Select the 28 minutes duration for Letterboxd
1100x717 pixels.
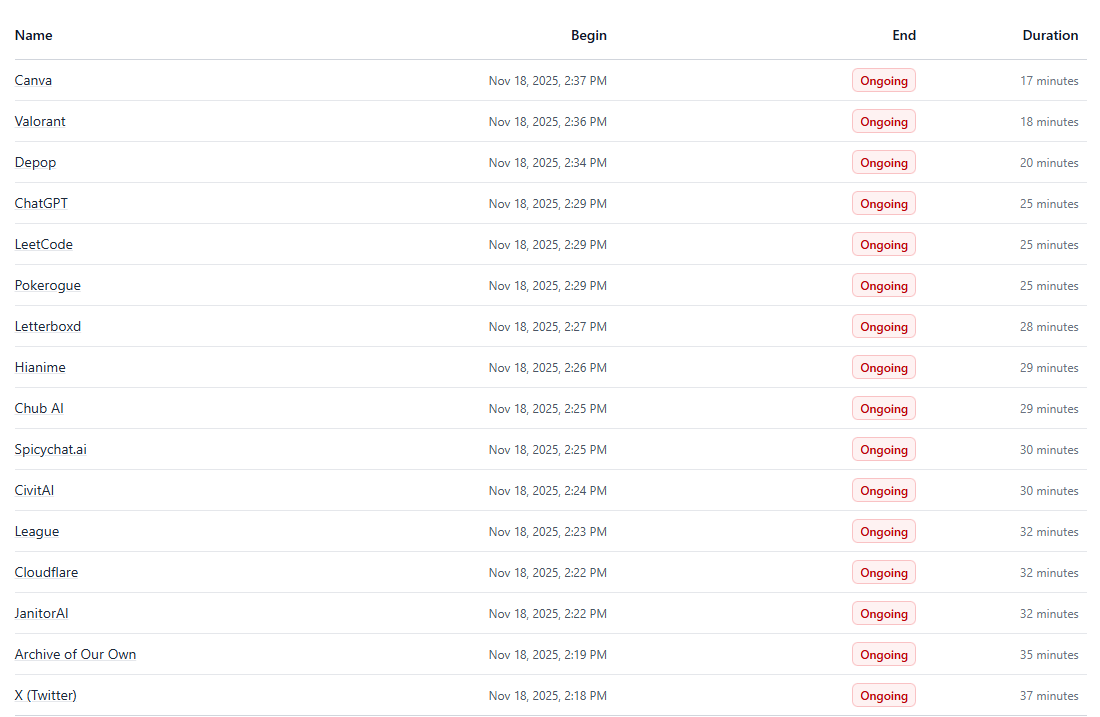1049,326
